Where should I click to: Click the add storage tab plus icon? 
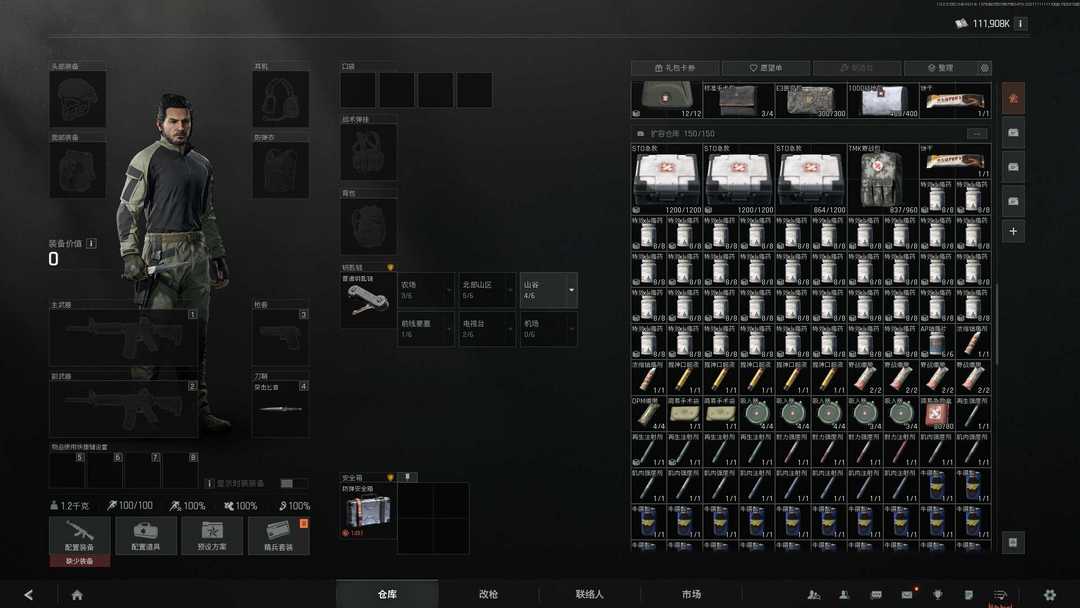[x=1013, y=231]
